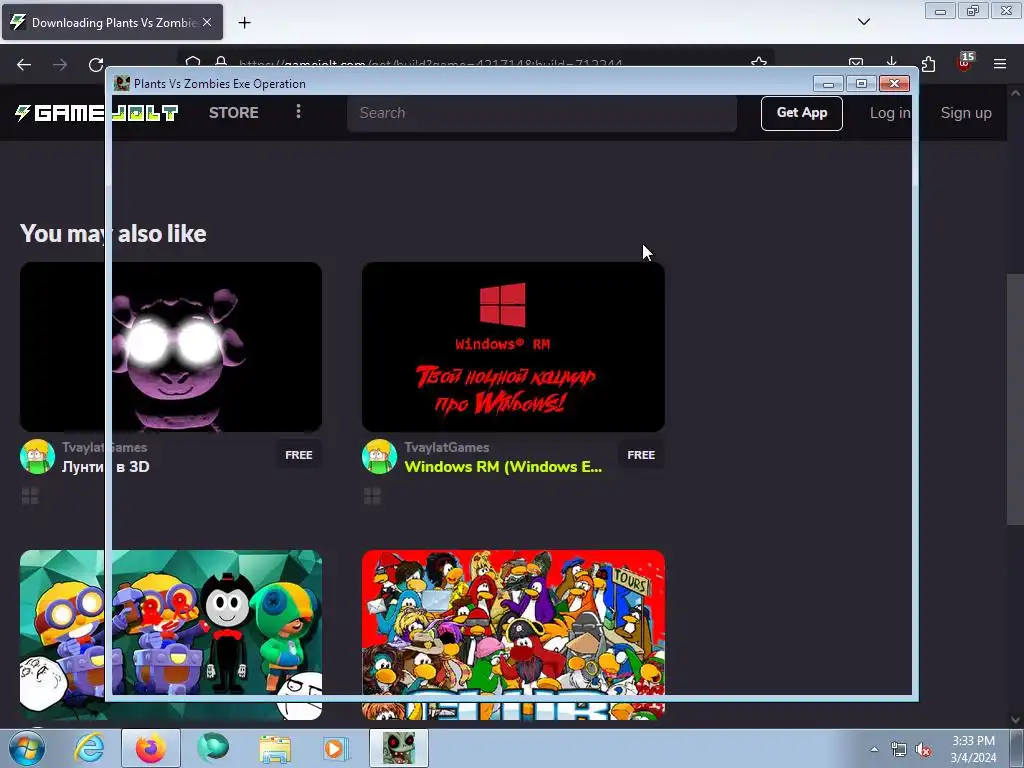Open the three-dot more menu on Game Jolt
This screenshot has width=1024, height=768.
pyautogui.click(x=298, y=112)
